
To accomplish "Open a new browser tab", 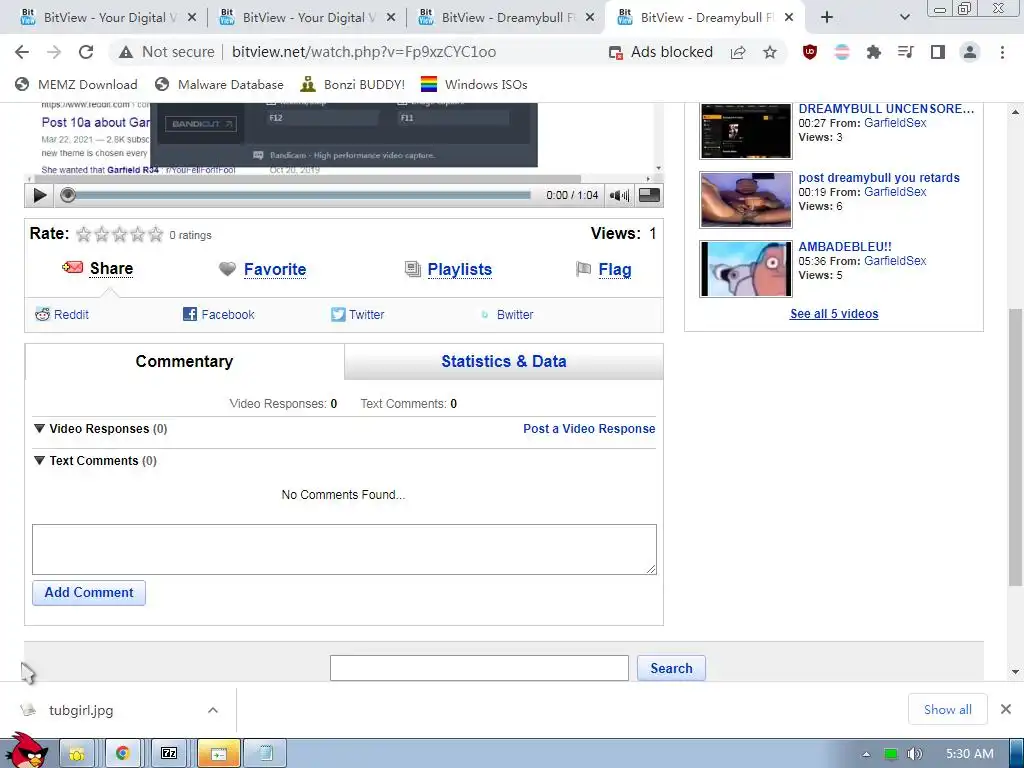I will (827, 18).
